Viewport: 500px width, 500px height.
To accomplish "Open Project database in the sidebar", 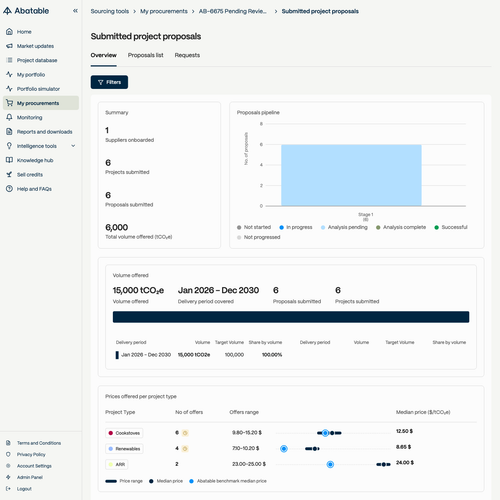I will pyautogui.click(x=37, y=60).
